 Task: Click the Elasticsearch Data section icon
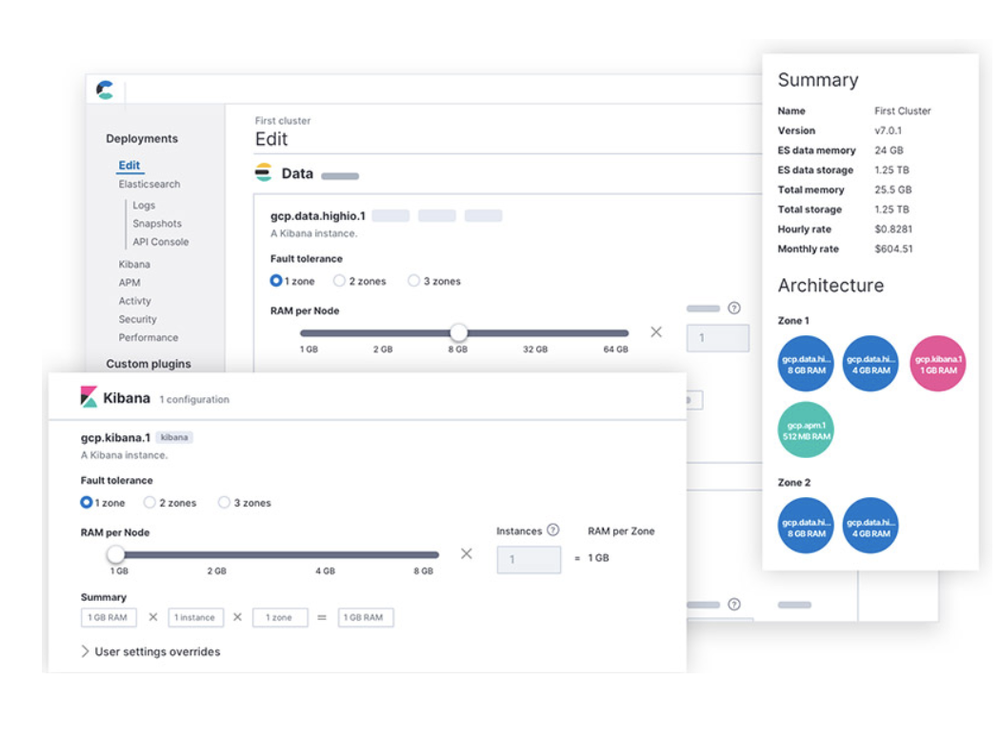(x=263, y=173)
